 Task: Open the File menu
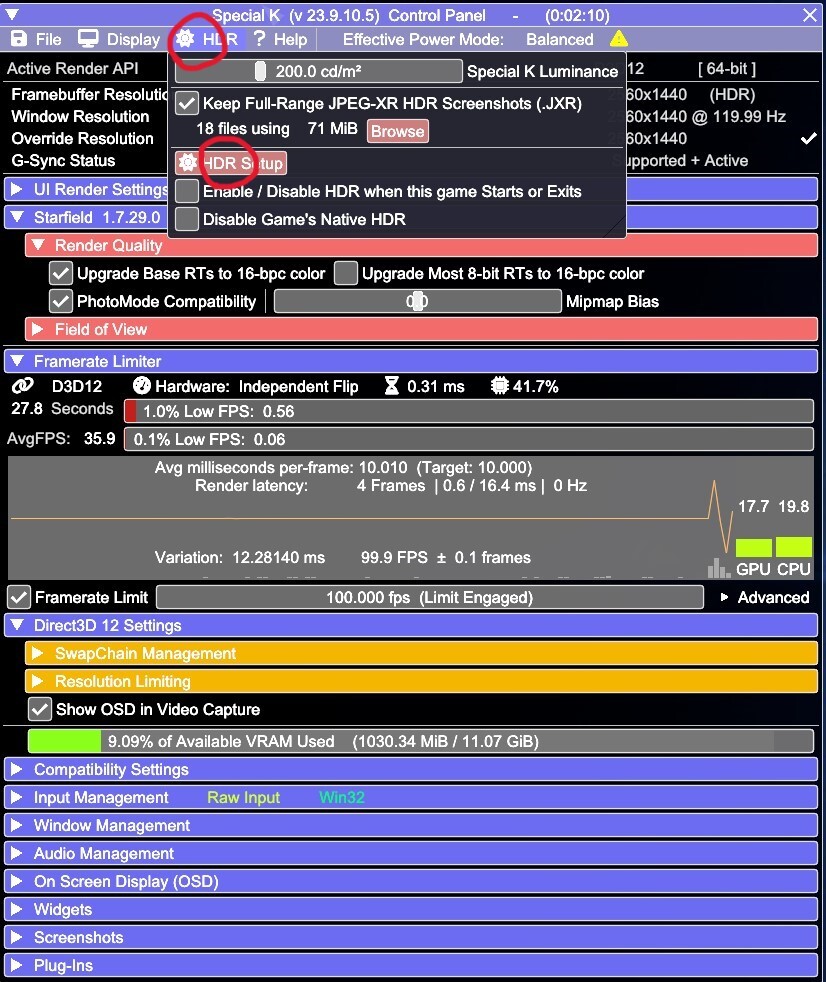36,39
